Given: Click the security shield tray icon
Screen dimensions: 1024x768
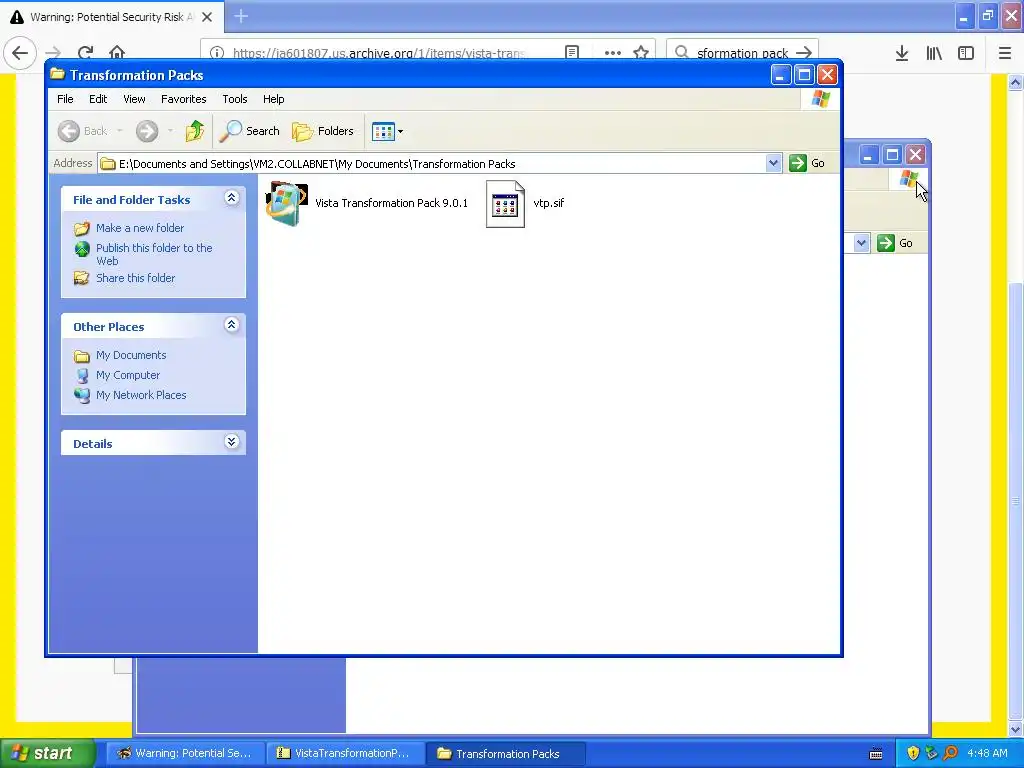Looking at the screenshot, I should tap(913, 753).
